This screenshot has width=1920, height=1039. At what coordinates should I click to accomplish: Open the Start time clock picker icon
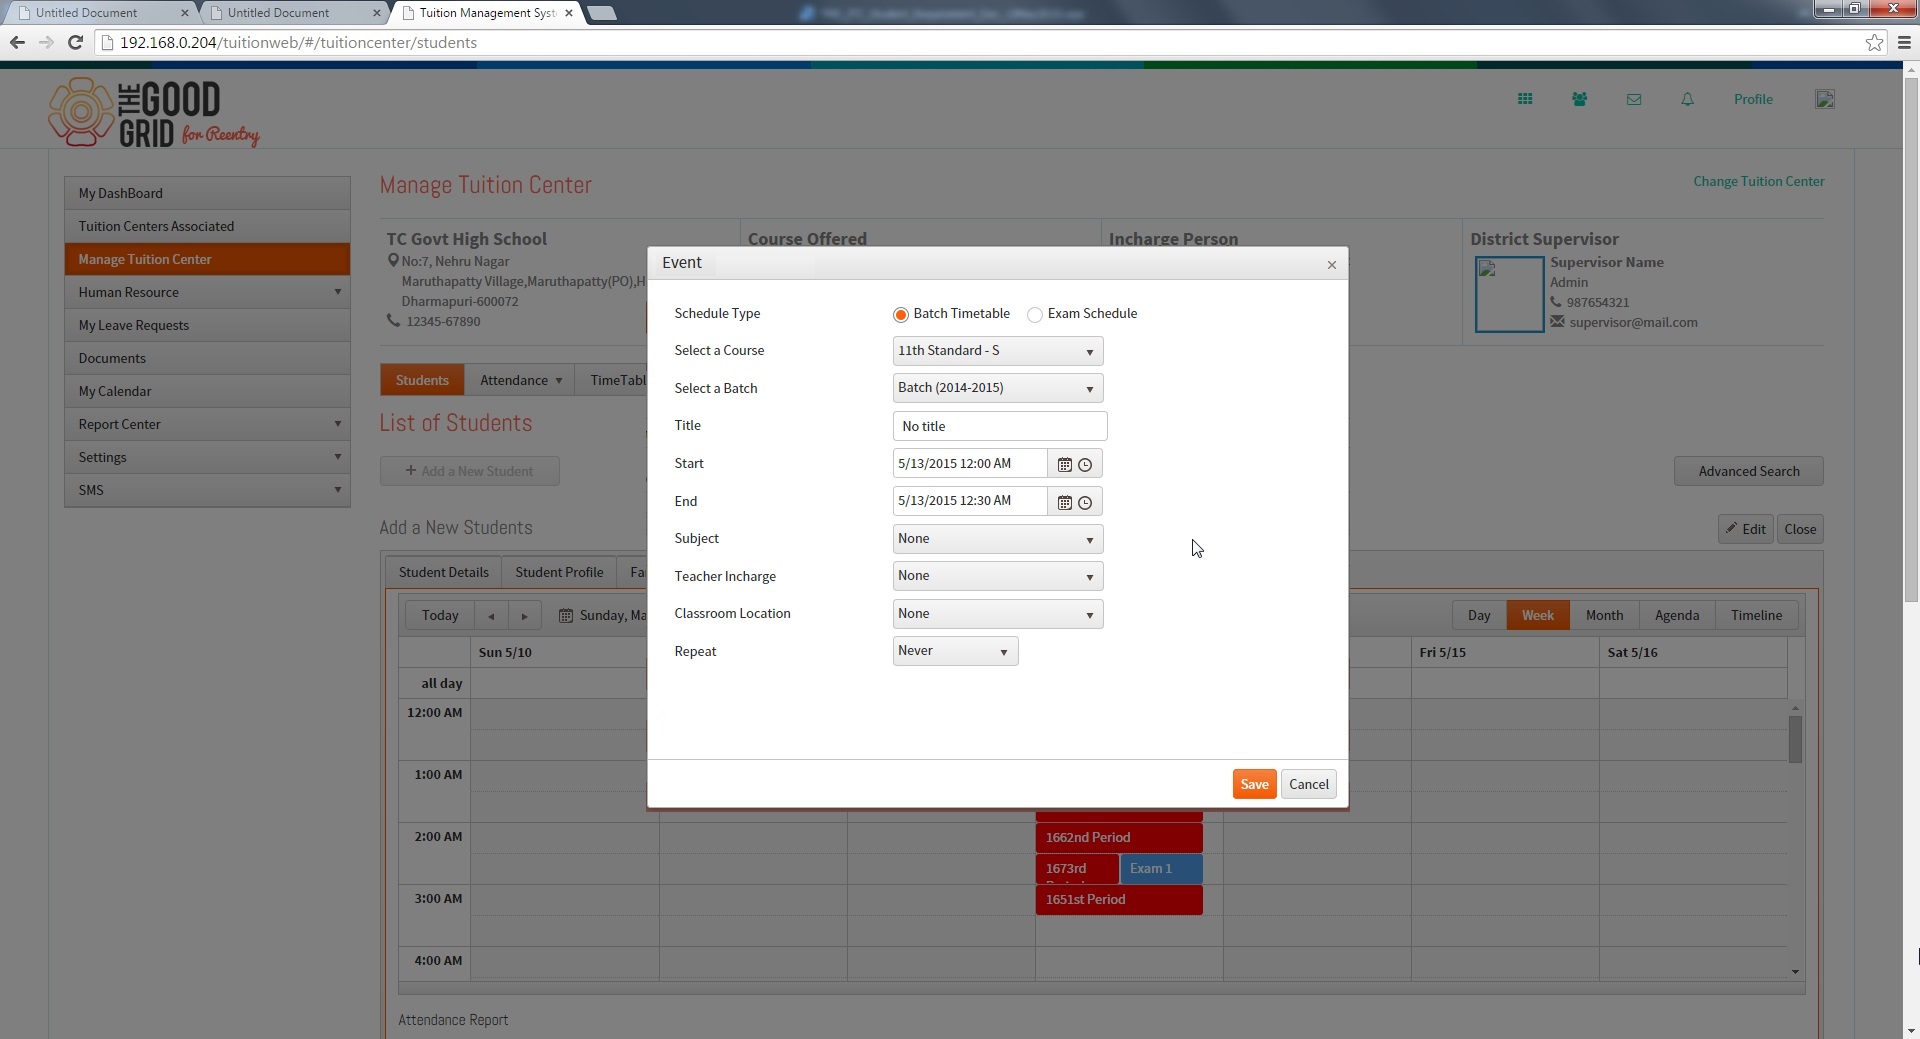point(1085,465)
